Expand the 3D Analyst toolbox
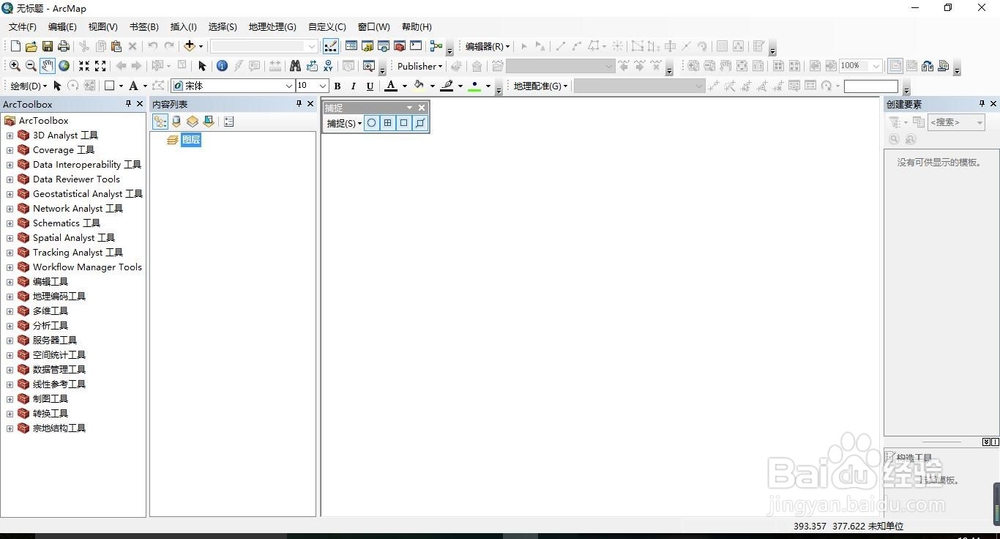This screenshot has width=1000, height=539. point(10,135)
